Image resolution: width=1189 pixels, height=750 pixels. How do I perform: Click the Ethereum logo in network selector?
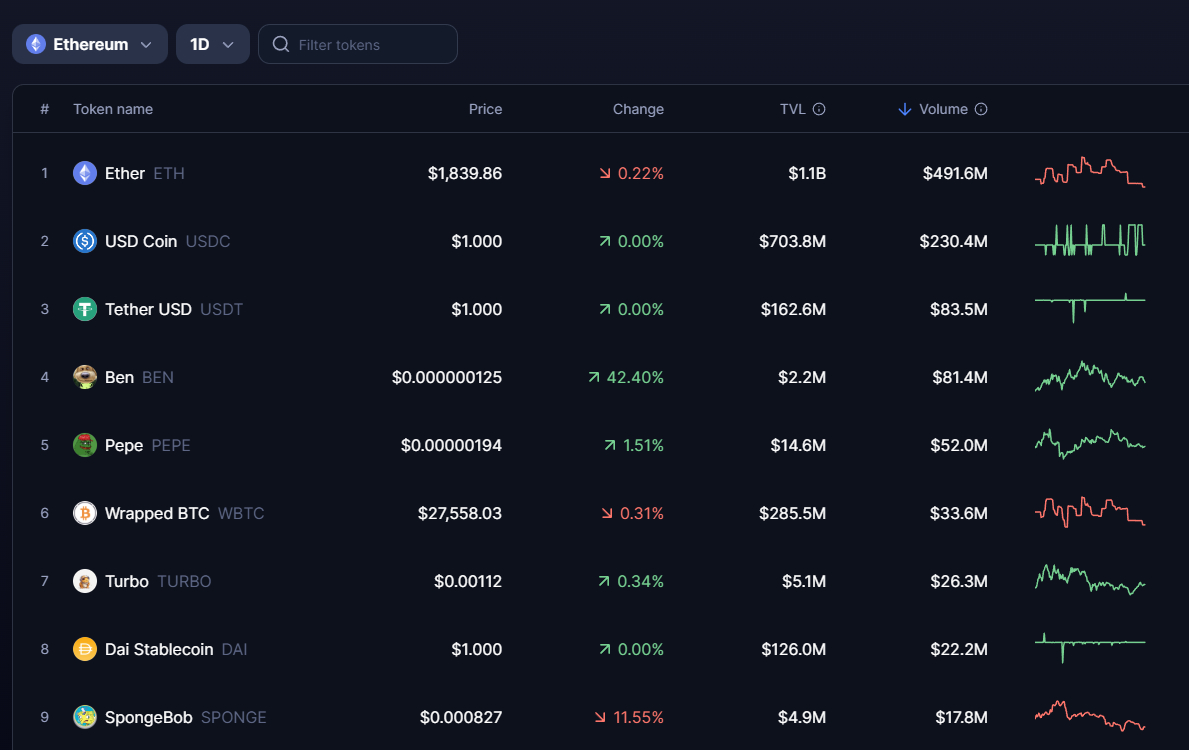[x=36, y=44]
